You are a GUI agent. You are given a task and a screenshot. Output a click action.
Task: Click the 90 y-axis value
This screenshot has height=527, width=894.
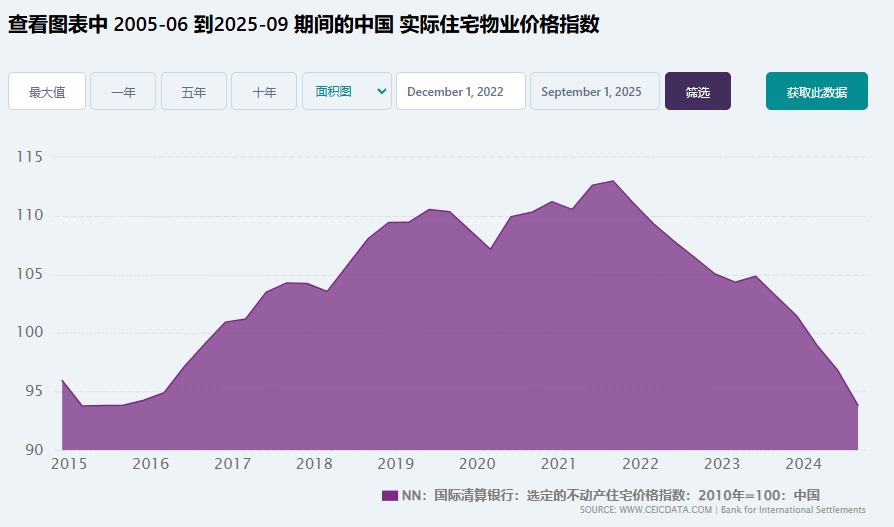34,450
